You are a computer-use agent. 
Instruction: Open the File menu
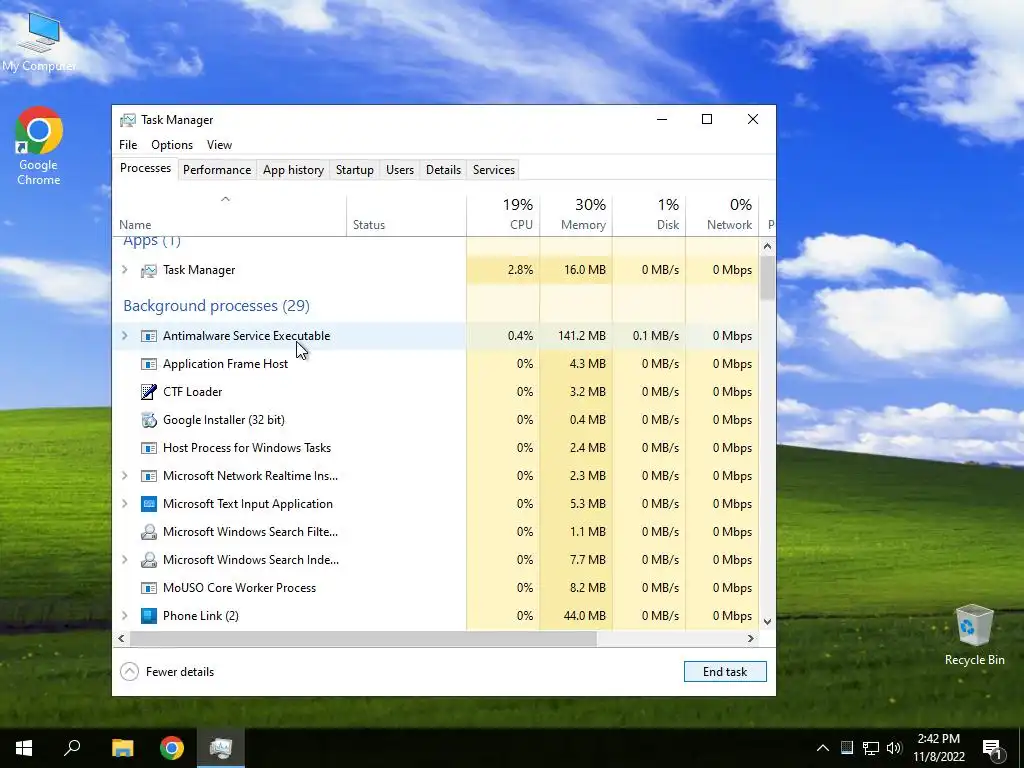[x=128, y=145]
